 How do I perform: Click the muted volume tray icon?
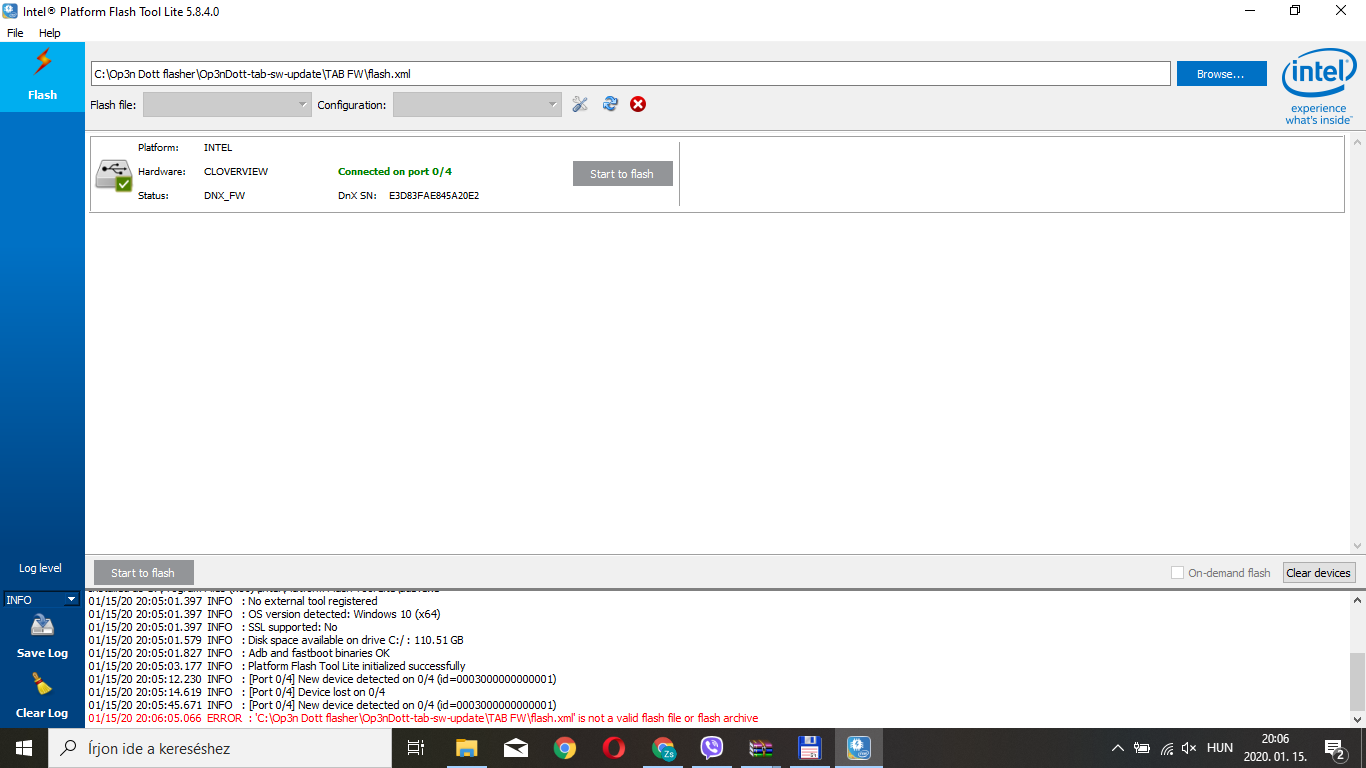click(1189, 748)
